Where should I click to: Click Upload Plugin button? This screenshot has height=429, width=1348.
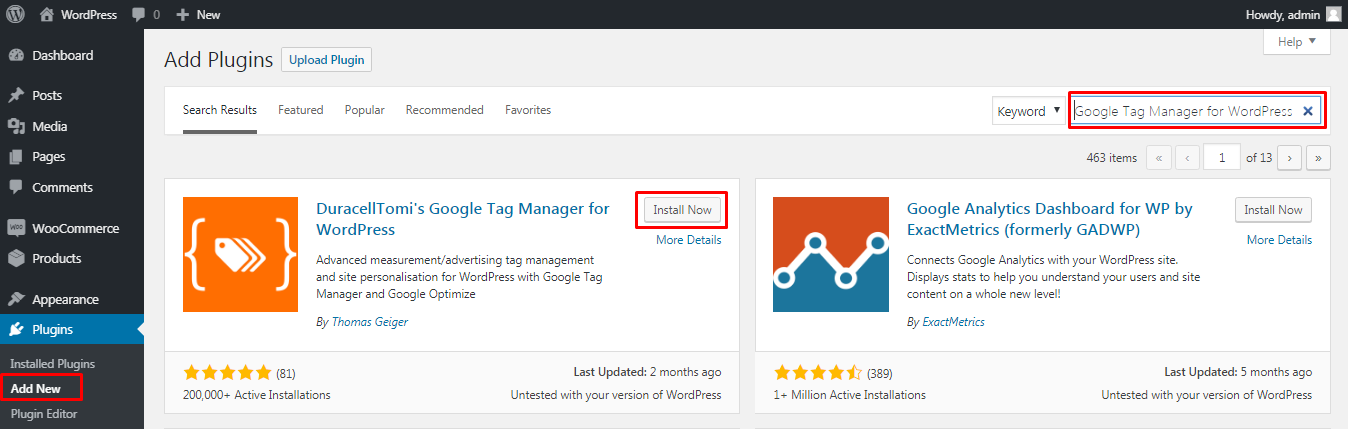point(326,60)
